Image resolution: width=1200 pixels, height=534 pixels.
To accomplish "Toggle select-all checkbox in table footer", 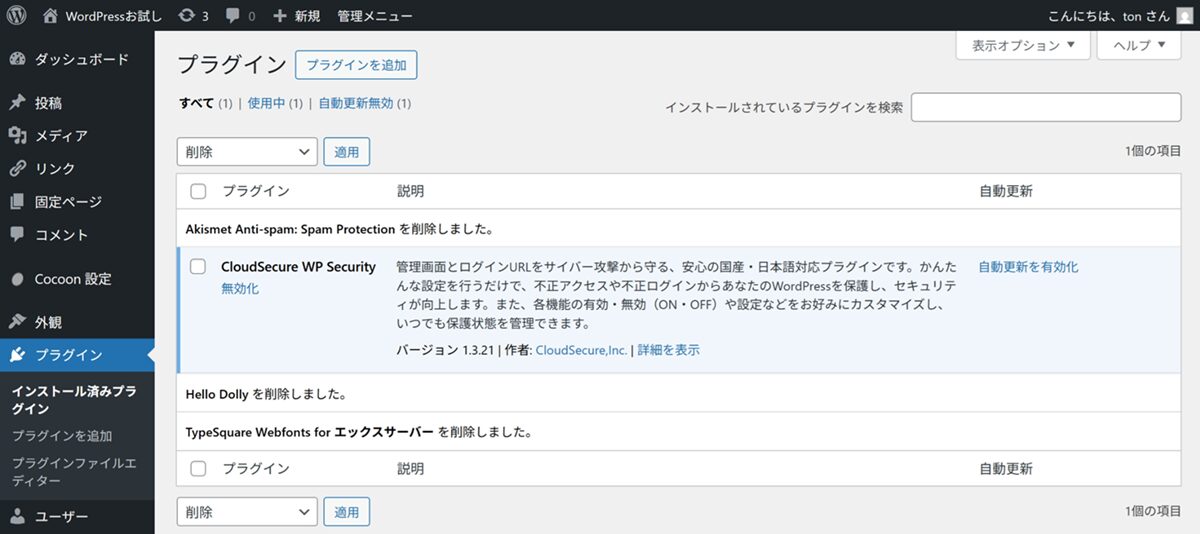I will tap(198, 468).
